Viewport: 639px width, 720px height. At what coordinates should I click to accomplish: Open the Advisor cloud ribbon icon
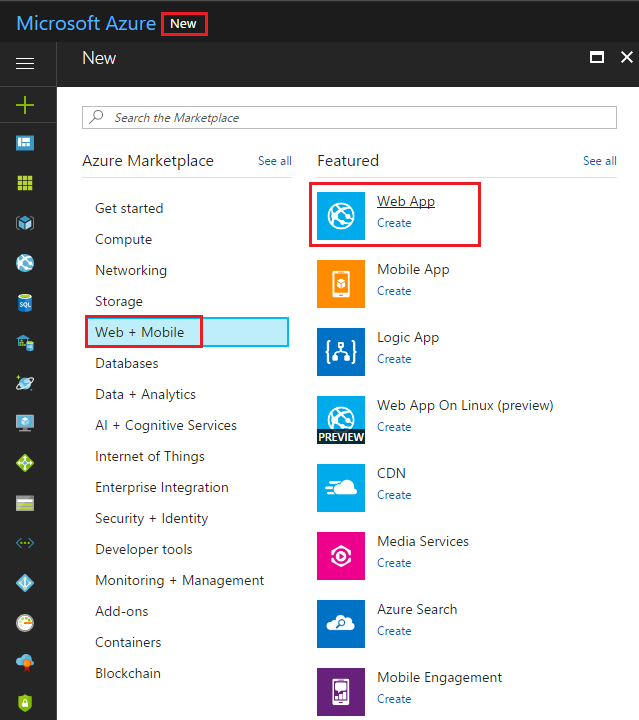pos(25,663)
